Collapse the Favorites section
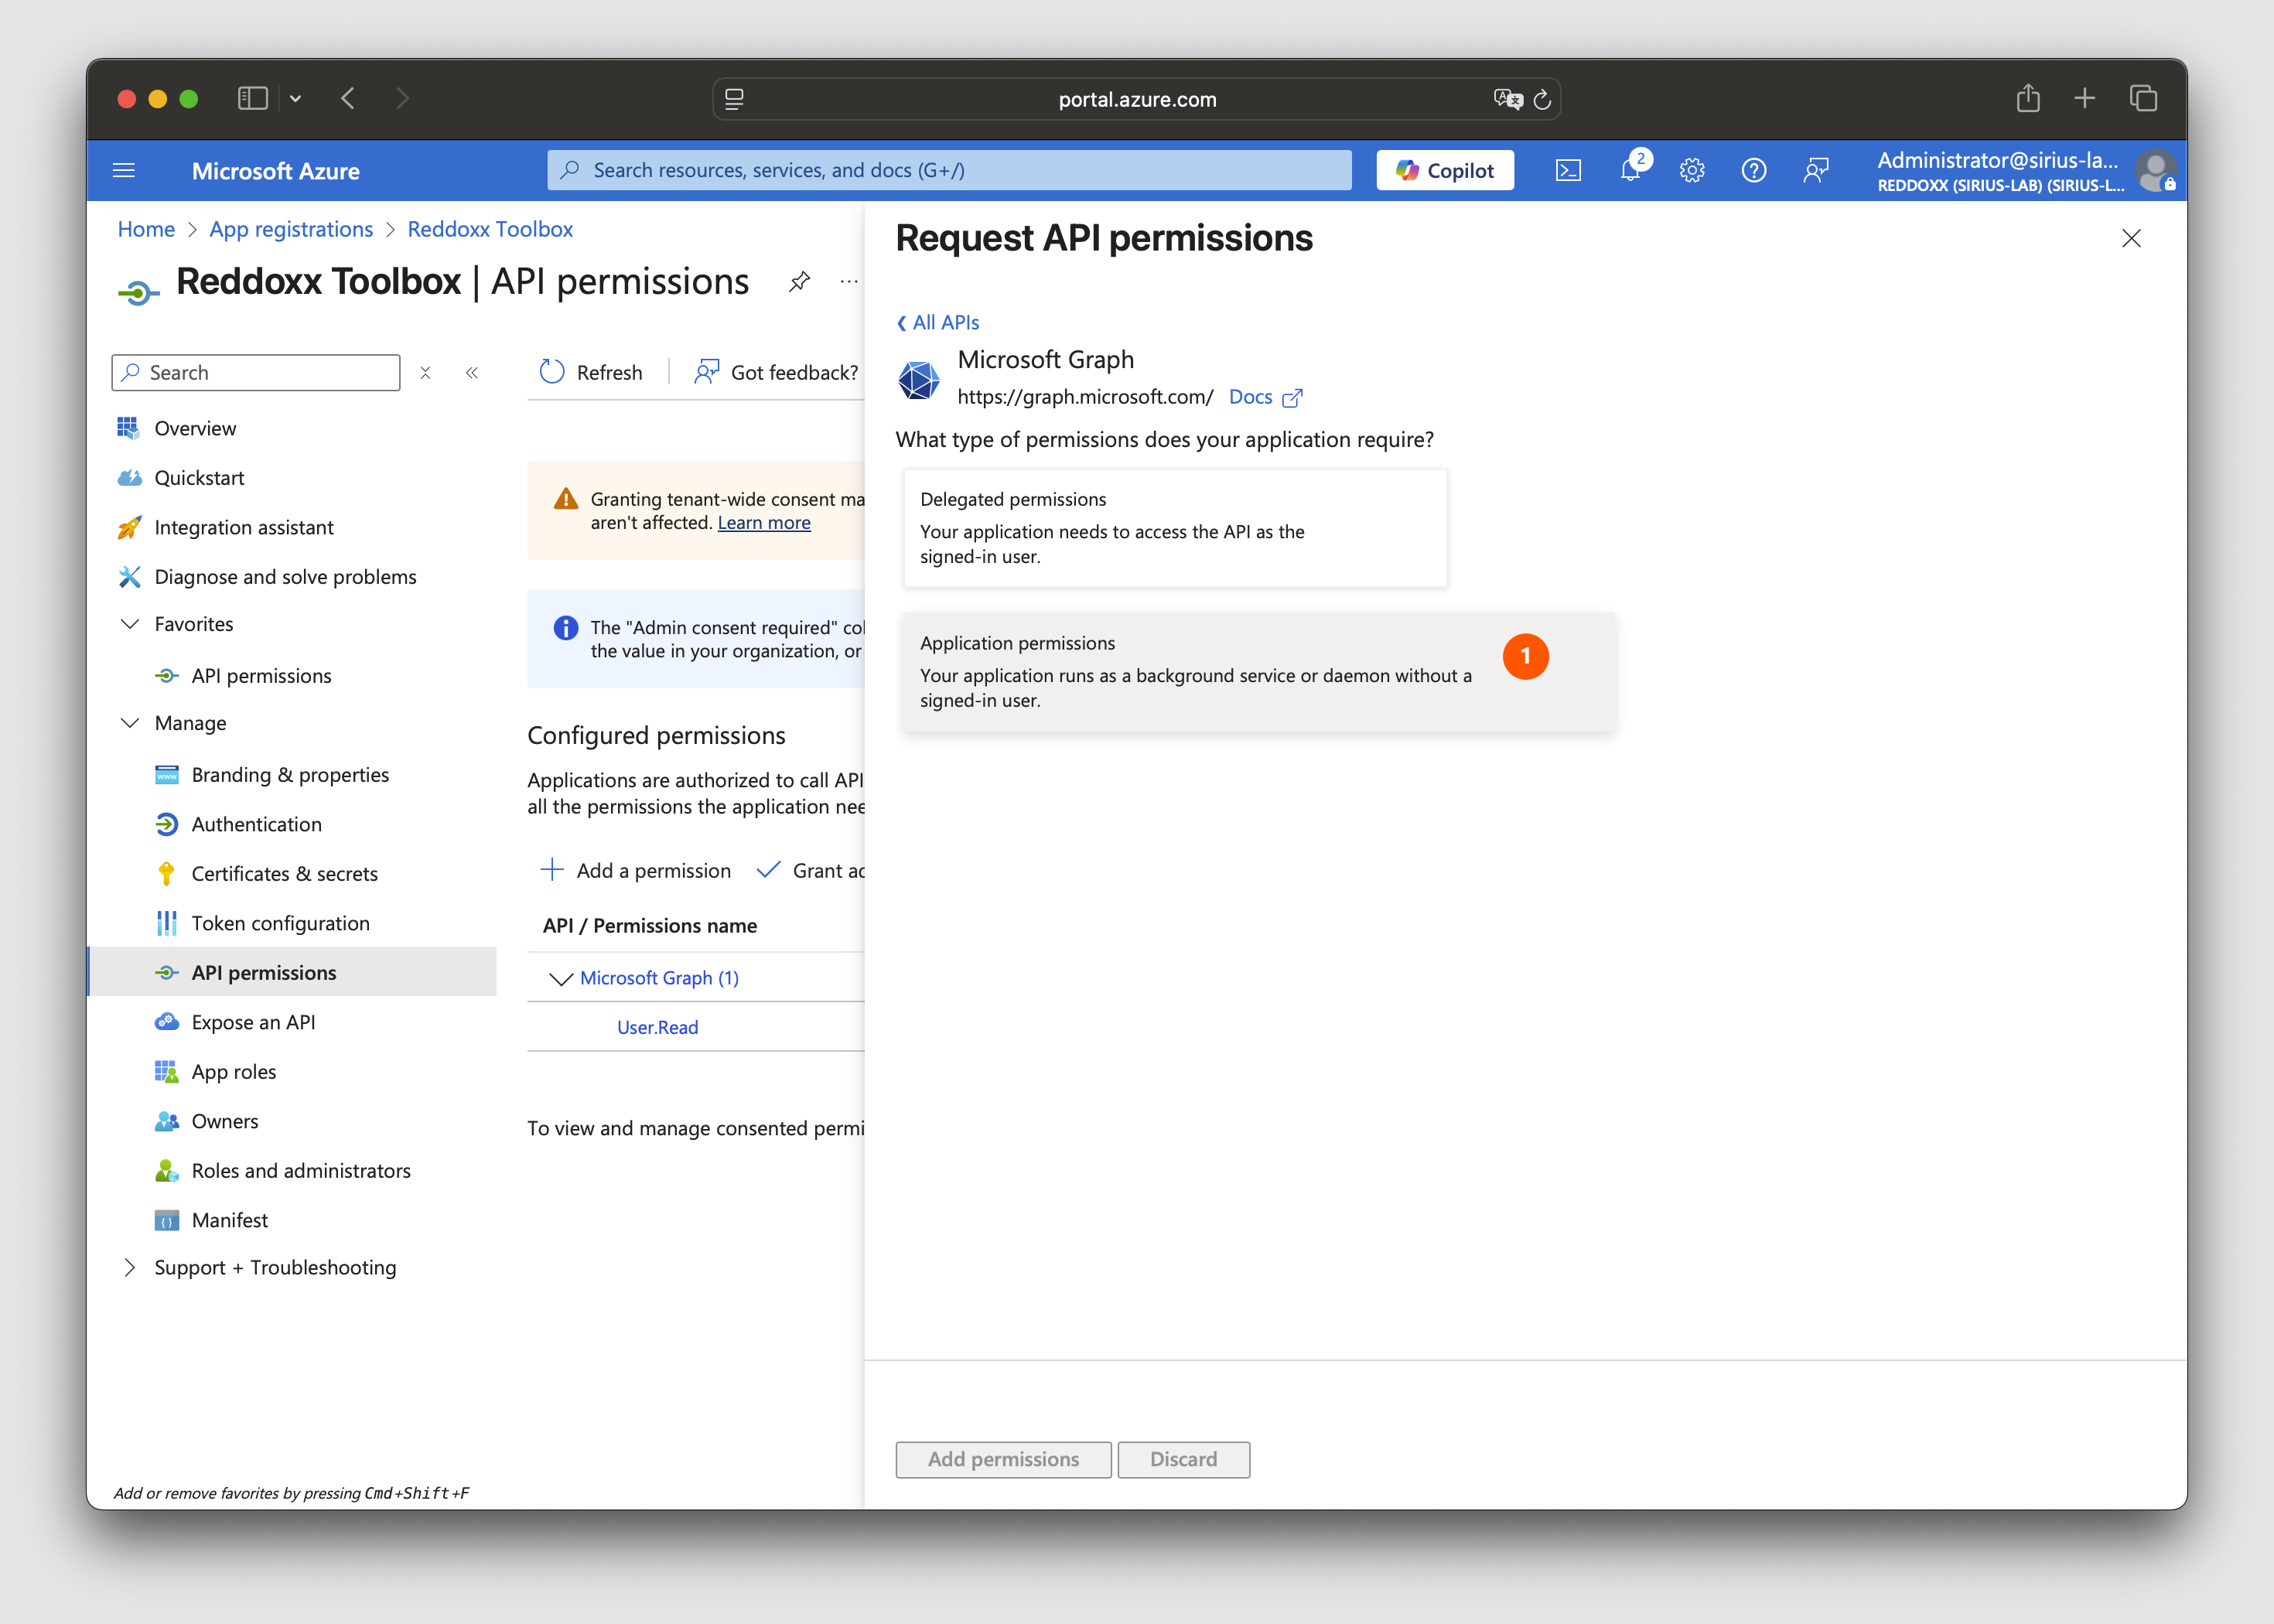 (x=129, y=624)
